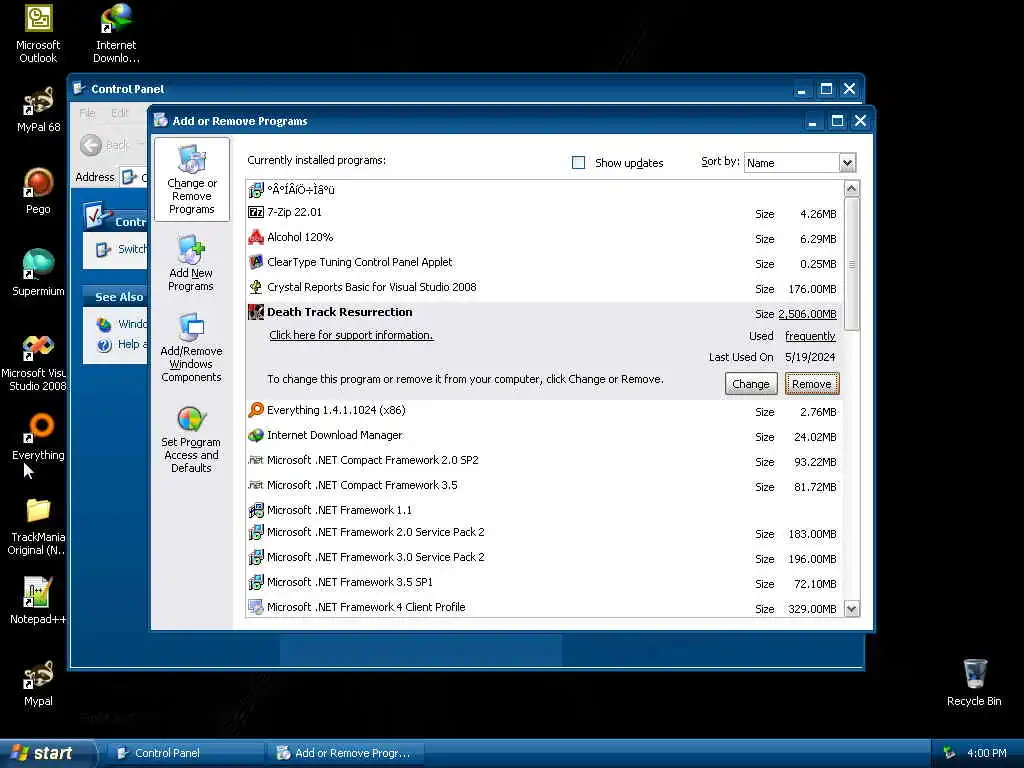Screen dimensions: 1024x768
Task: Select Everything 1.4.1.1024 program icon
Action: point(256,410)
